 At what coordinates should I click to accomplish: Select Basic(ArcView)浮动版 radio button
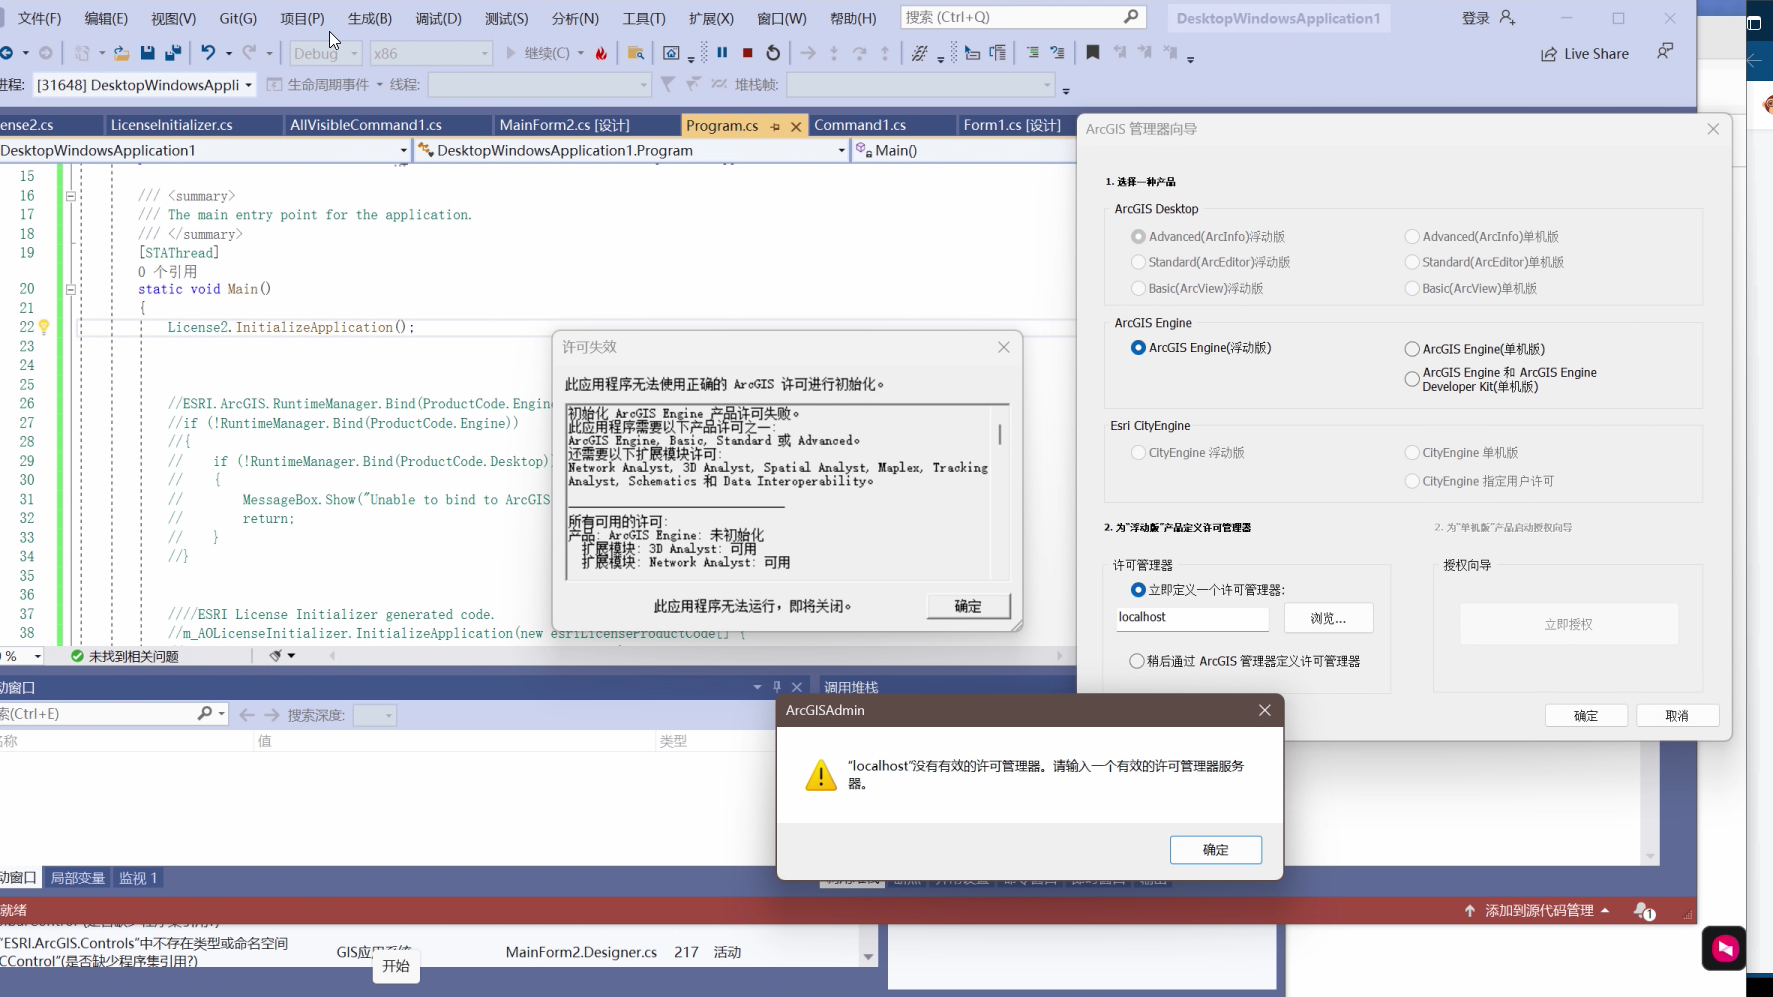point(1138,288)
